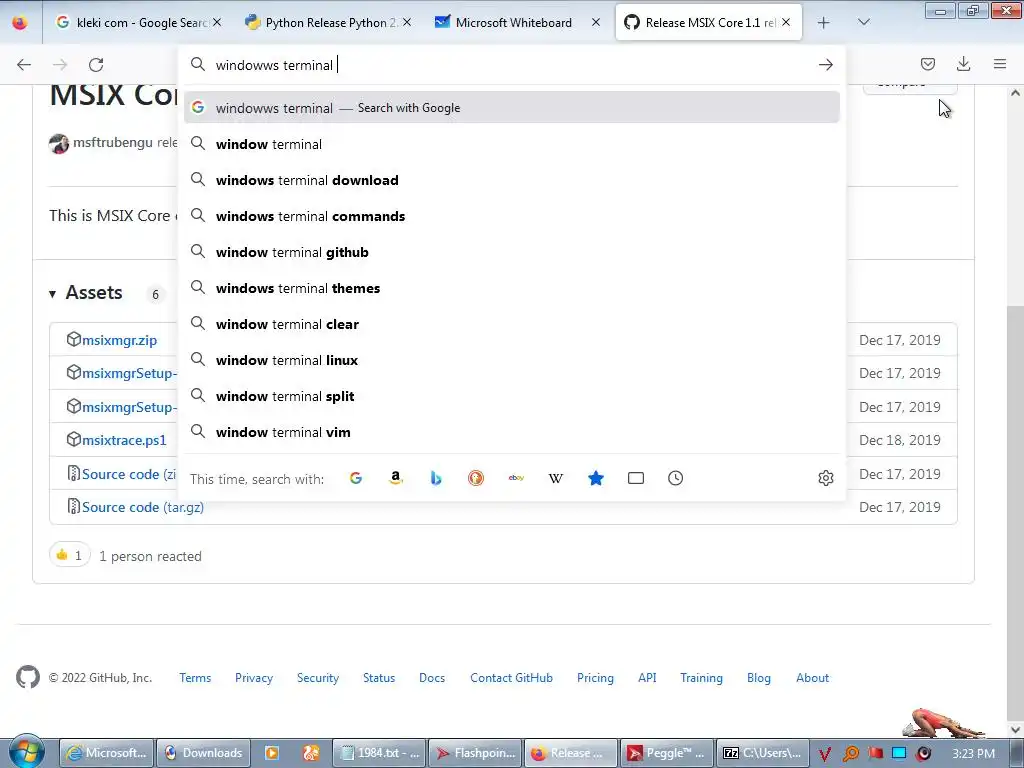Open the Privacy footer link
1024x768 pixels.
click(x=254, y=678)
